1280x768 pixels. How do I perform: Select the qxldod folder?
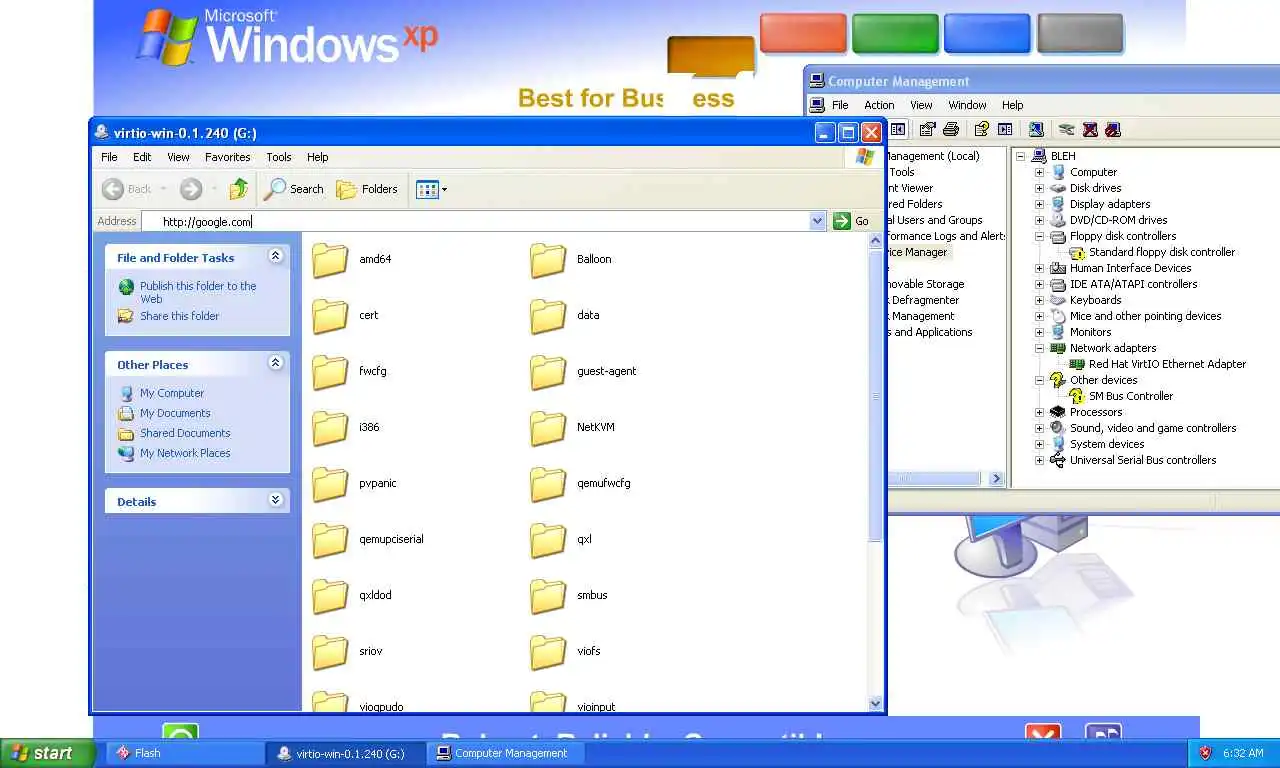pos(330,595)
